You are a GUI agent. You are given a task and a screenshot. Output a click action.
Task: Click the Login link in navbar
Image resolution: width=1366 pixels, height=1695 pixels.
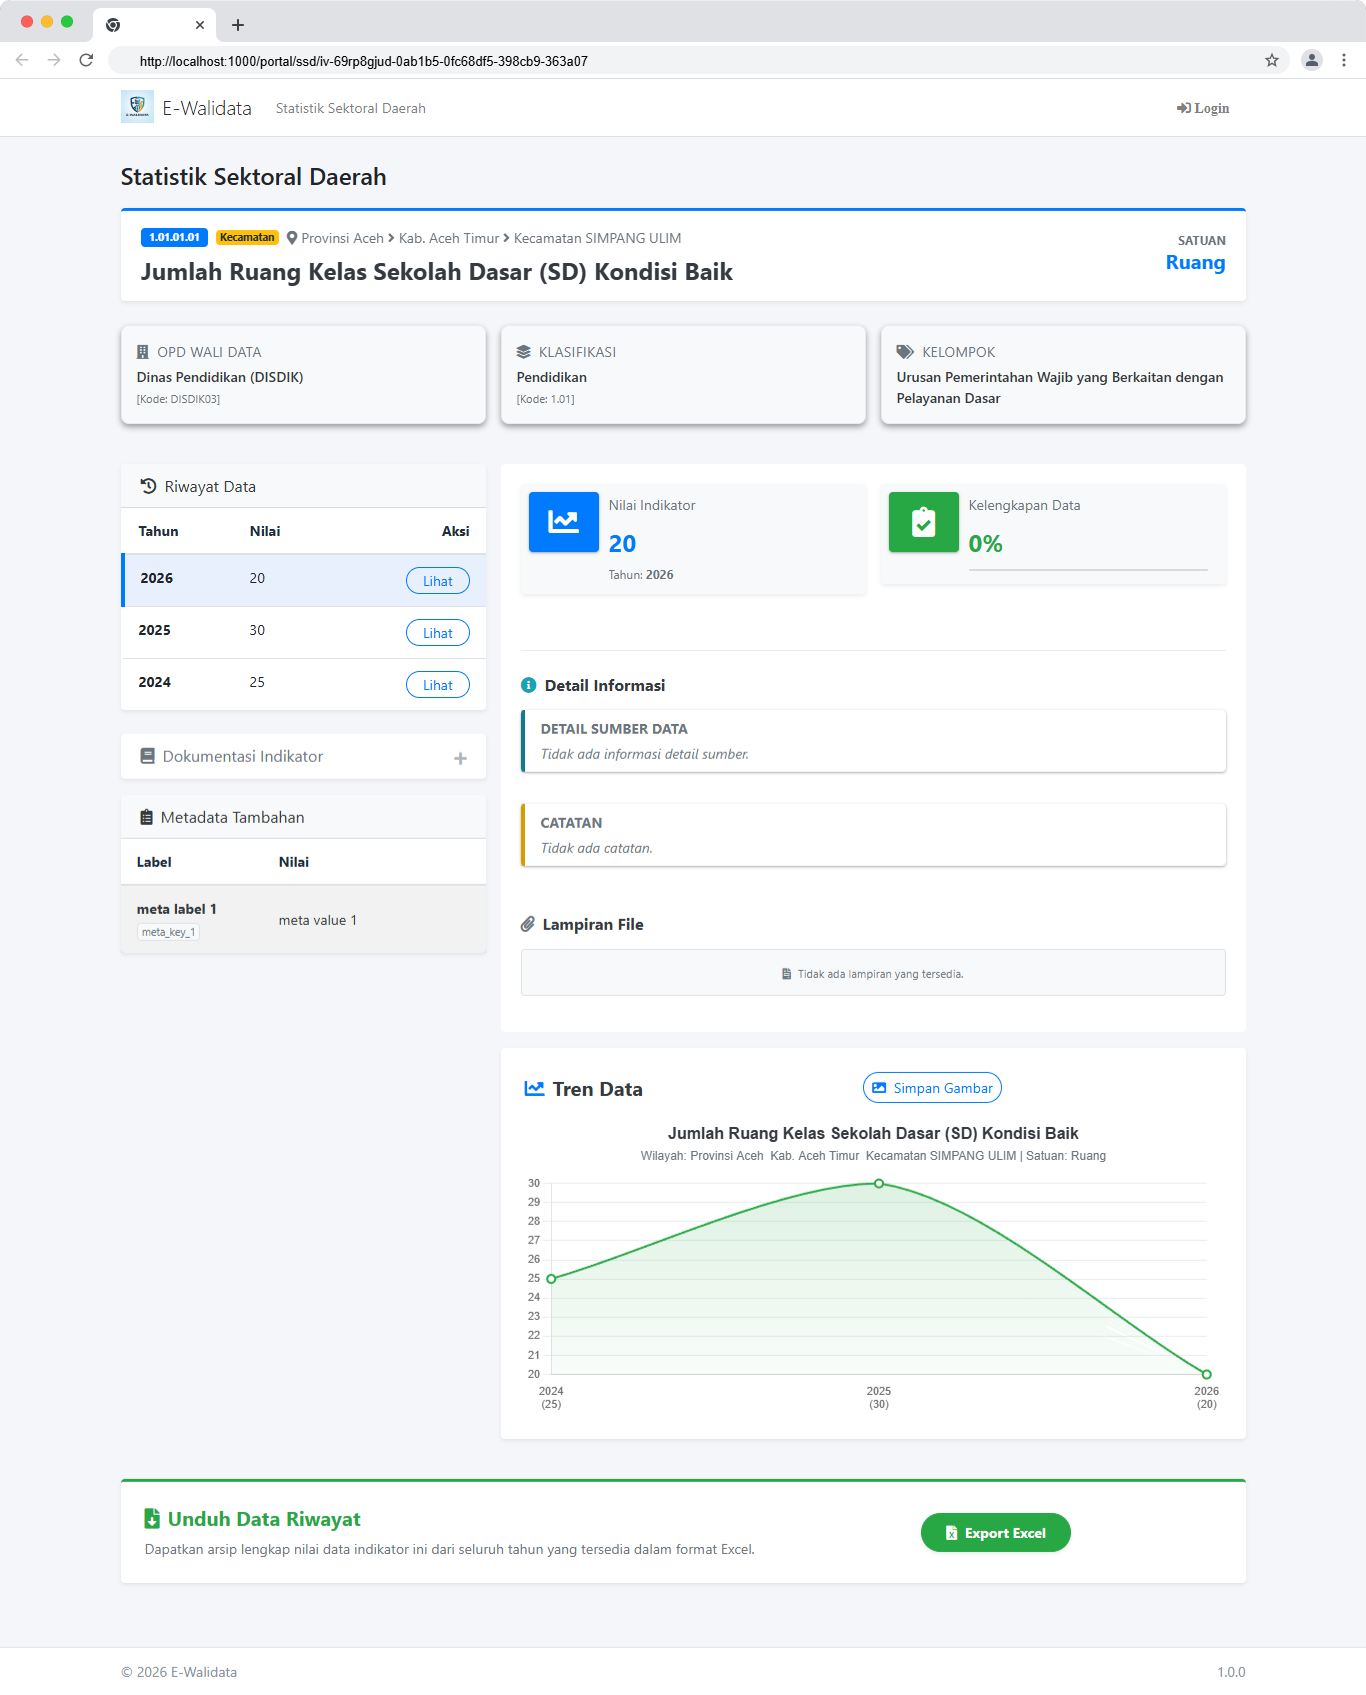pos(1203,108)
